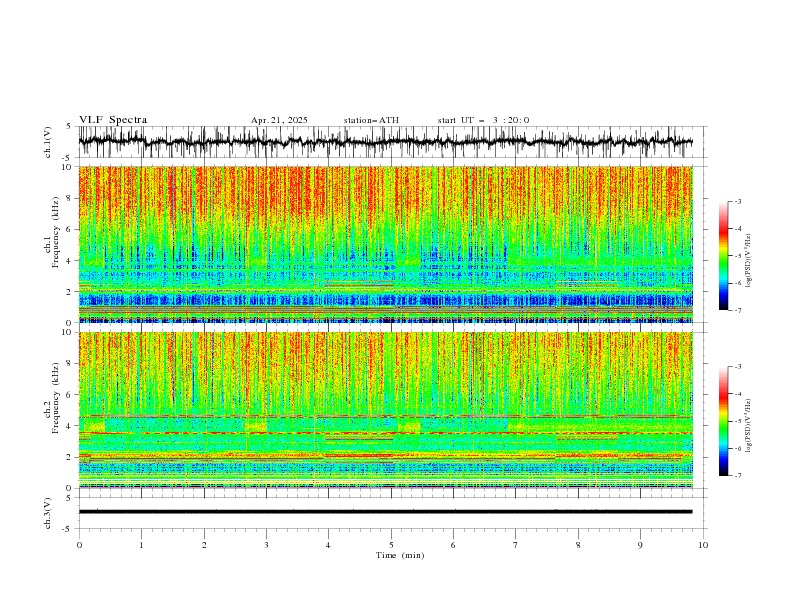Click the "VLF Spectra" title text
792x612 pixels.
(113, 120)
